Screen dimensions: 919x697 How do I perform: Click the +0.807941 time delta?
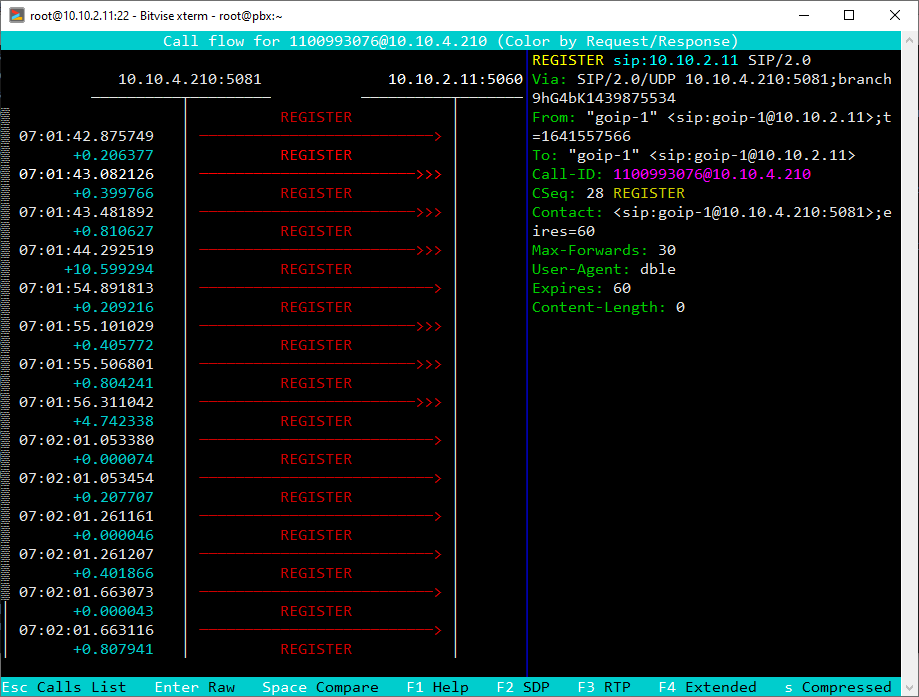pyautogui.click(x=113, y=649)
